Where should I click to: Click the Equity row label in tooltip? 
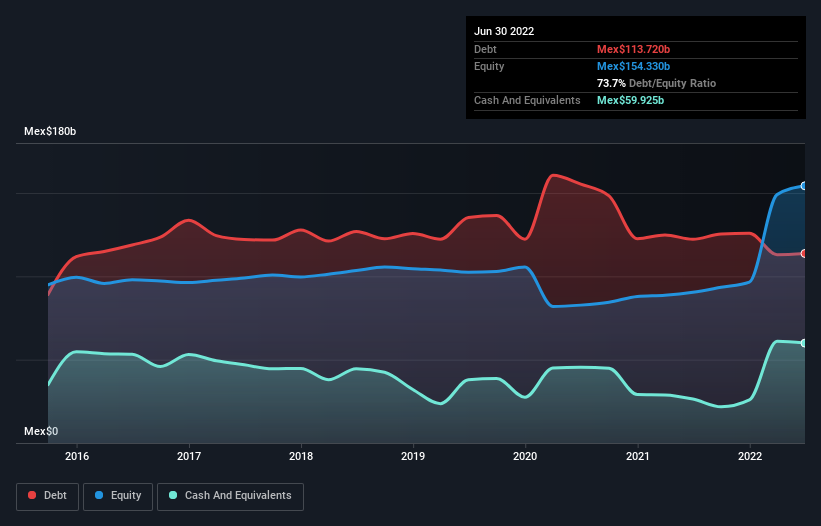tap(489, 66)
